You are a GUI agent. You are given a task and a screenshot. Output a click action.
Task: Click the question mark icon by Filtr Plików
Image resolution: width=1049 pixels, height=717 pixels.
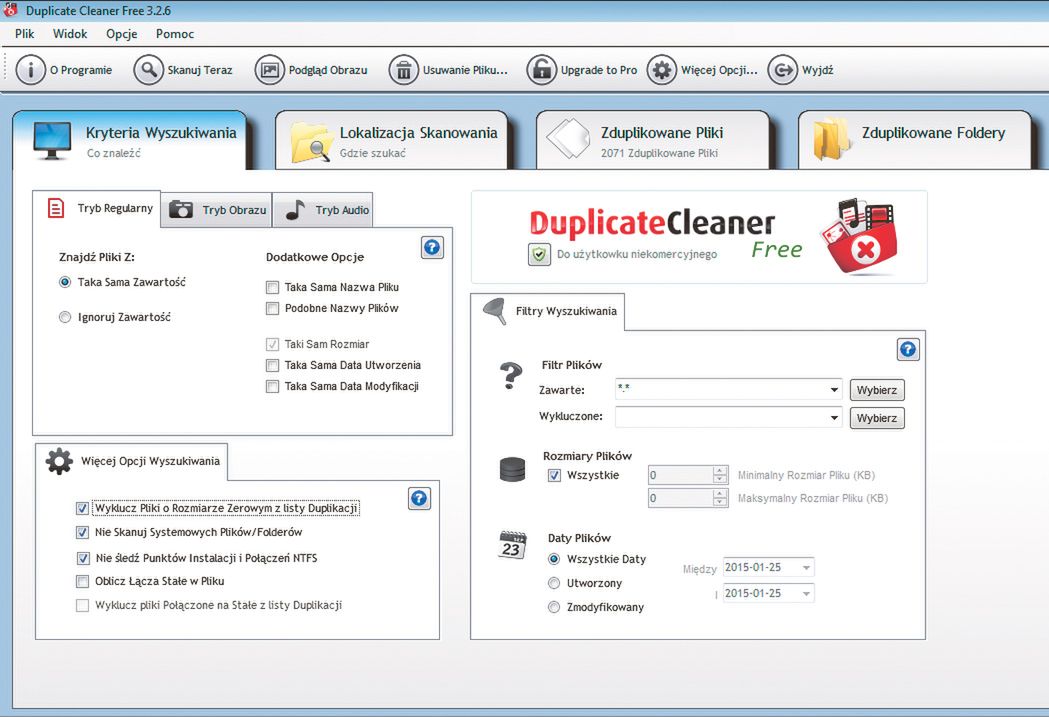click(x=511, y=376)
